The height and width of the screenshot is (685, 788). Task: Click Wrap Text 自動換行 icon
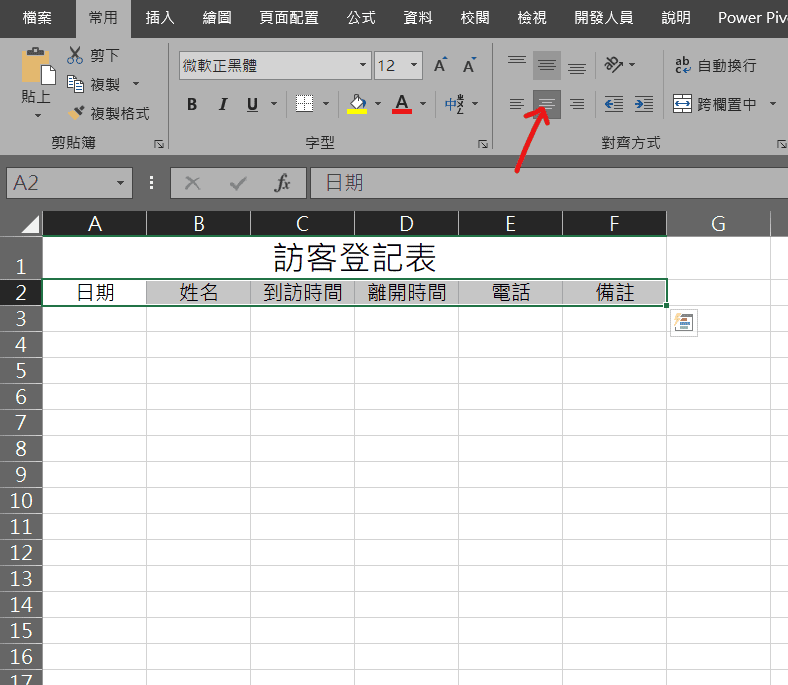tap(682, 65)
